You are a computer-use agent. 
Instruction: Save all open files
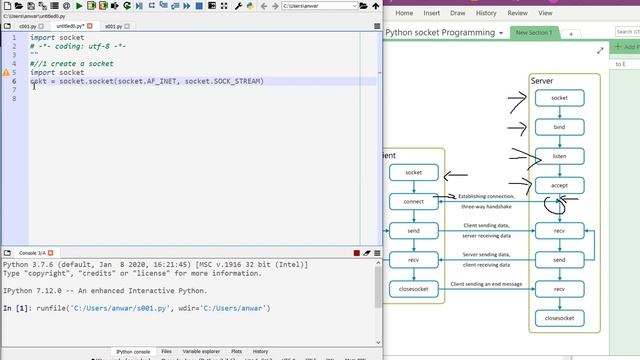[x=42, y=6]
